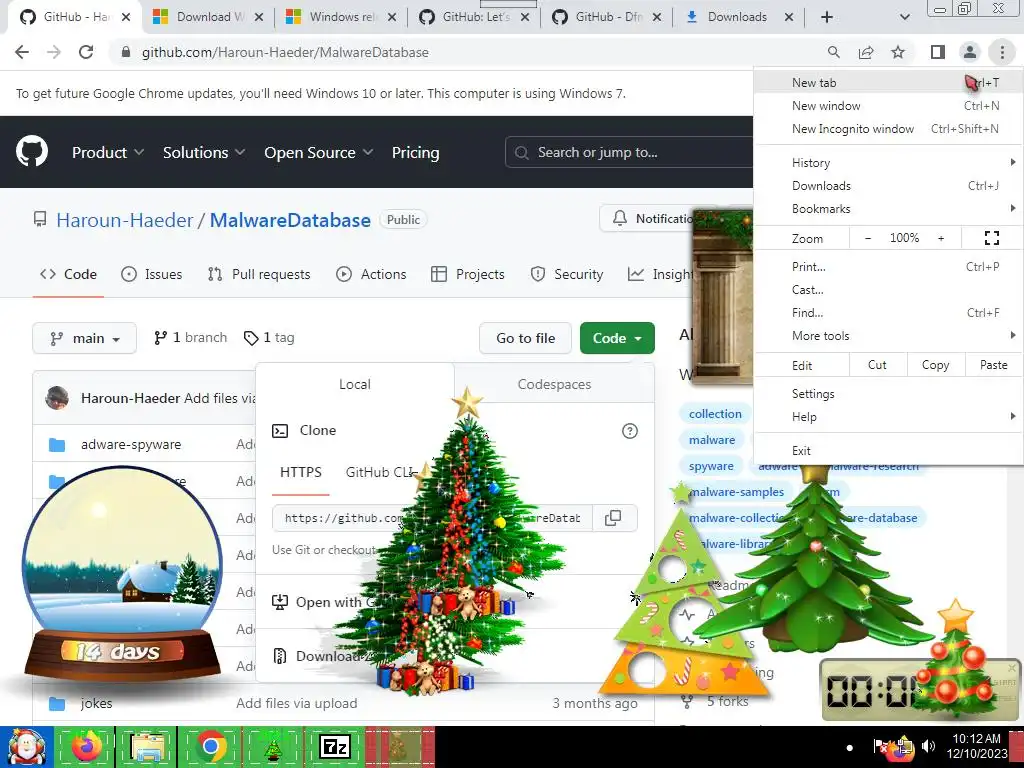Choose Print... from Chrome menu
This screenshot has height=768, width=1024.
[888, 266]
